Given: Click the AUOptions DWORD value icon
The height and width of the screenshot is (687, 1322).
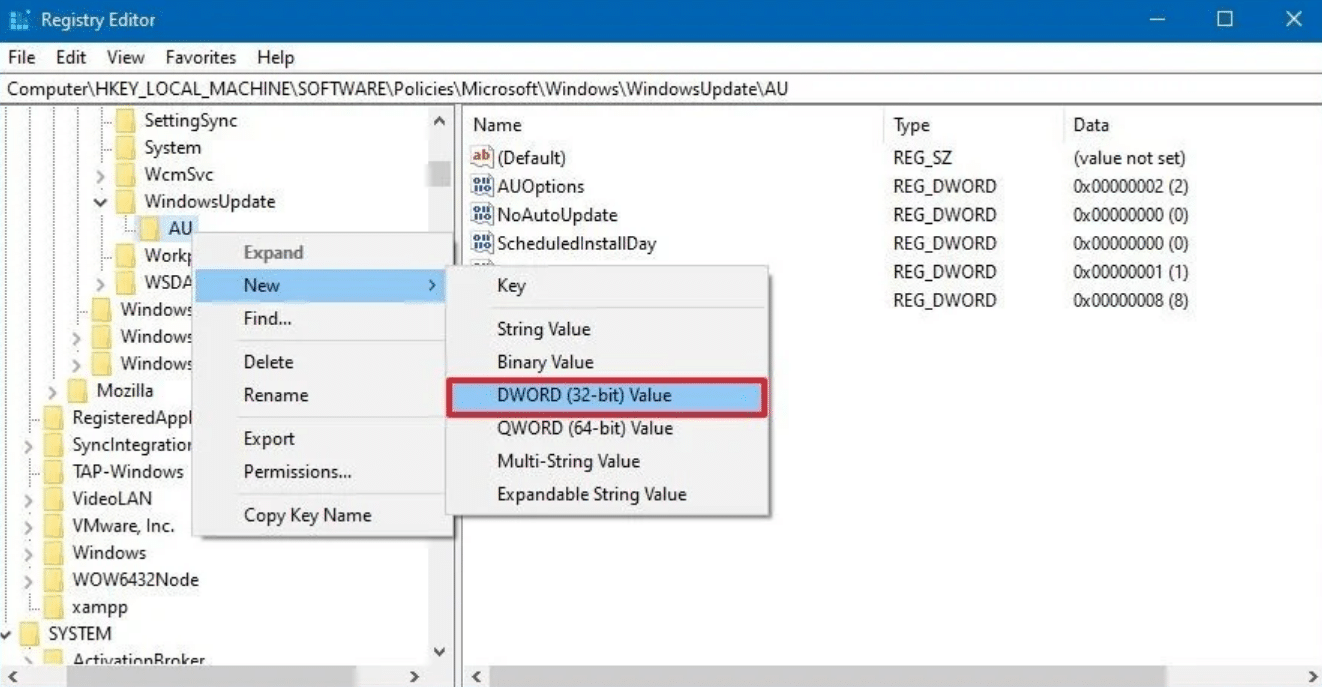Looking at the screenshot, I should (483, 186).
